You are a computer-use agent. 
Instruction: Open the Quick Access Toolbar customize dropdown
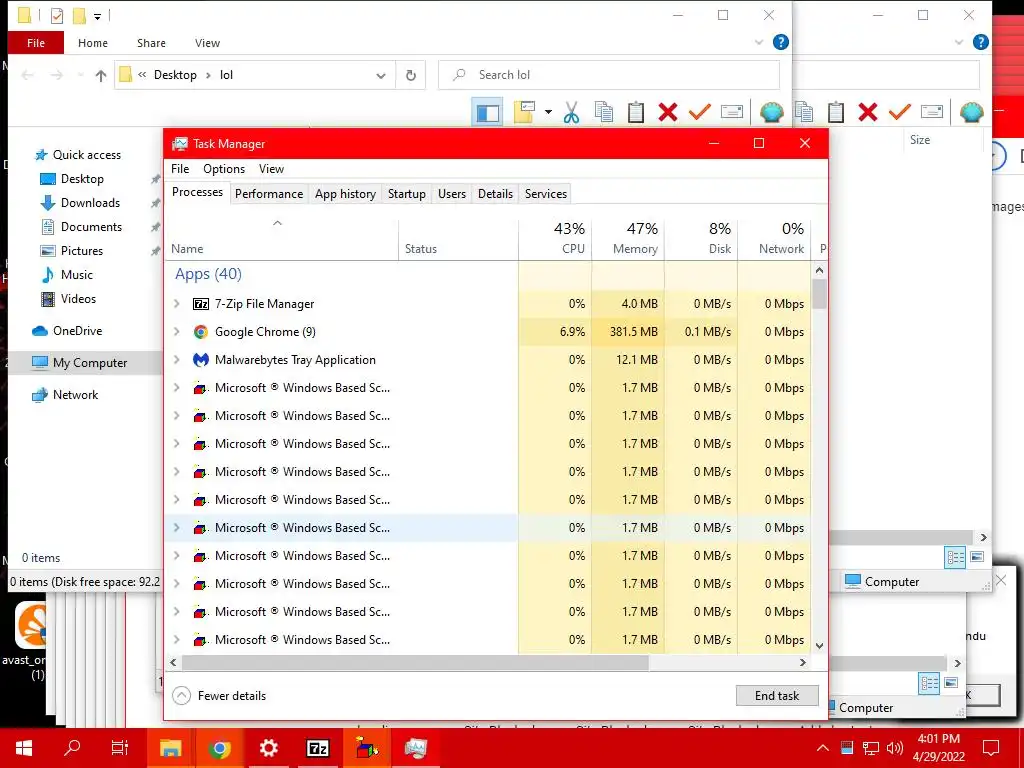97,16
